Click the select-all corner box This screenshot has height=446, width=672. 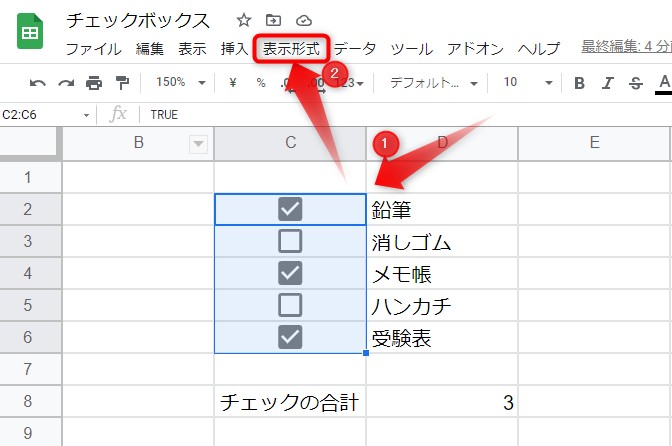pyautogui.click(x=29, y=143)
